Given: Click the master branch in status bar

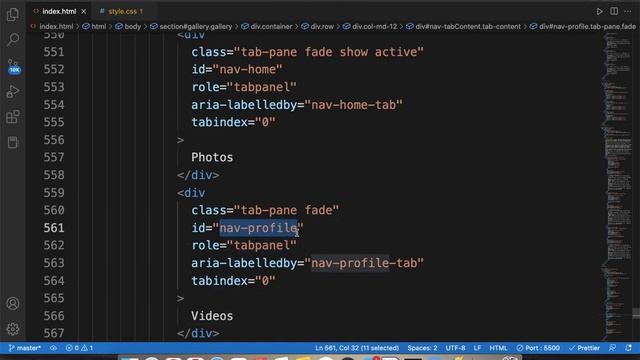Looking at the screenshot, I should 25,348.
